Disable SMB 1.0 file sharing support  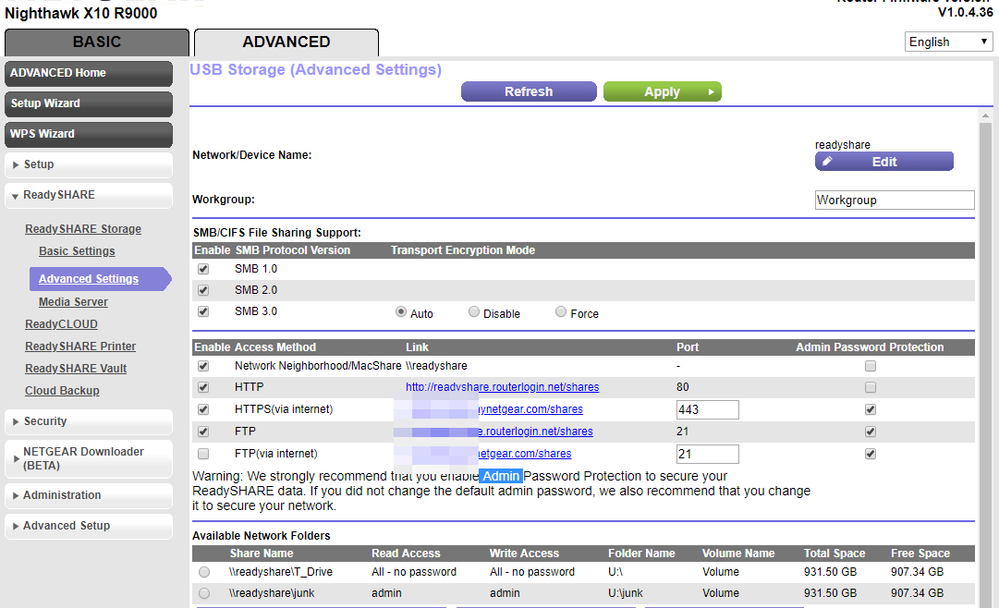point(203,268)
